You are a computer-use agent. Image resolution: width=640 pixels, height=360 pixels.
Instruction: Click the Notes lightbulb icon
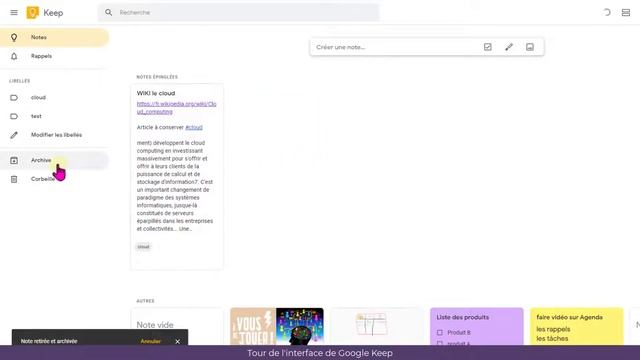pyautogui.click(x=14, y=38)
